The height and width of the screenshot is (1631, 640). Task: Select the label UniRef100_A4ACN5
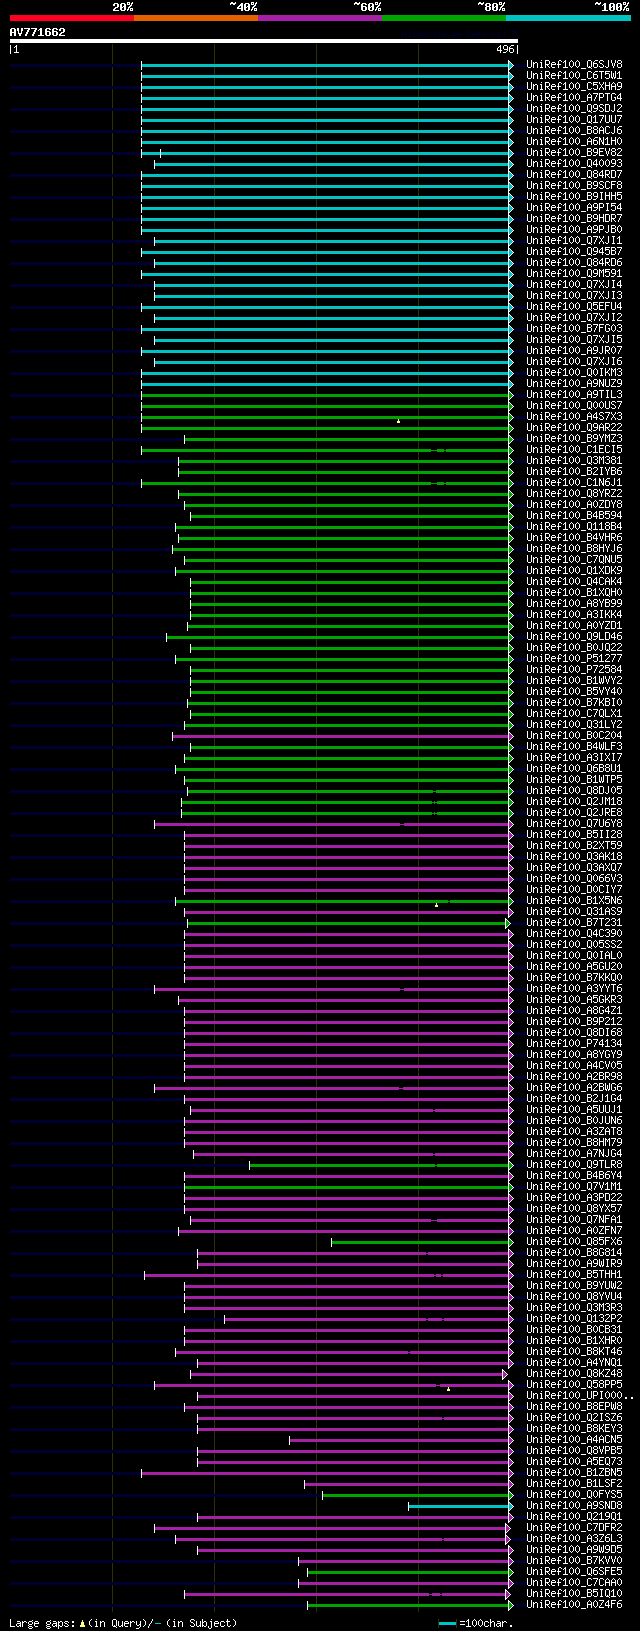(x=574, y=1439)
